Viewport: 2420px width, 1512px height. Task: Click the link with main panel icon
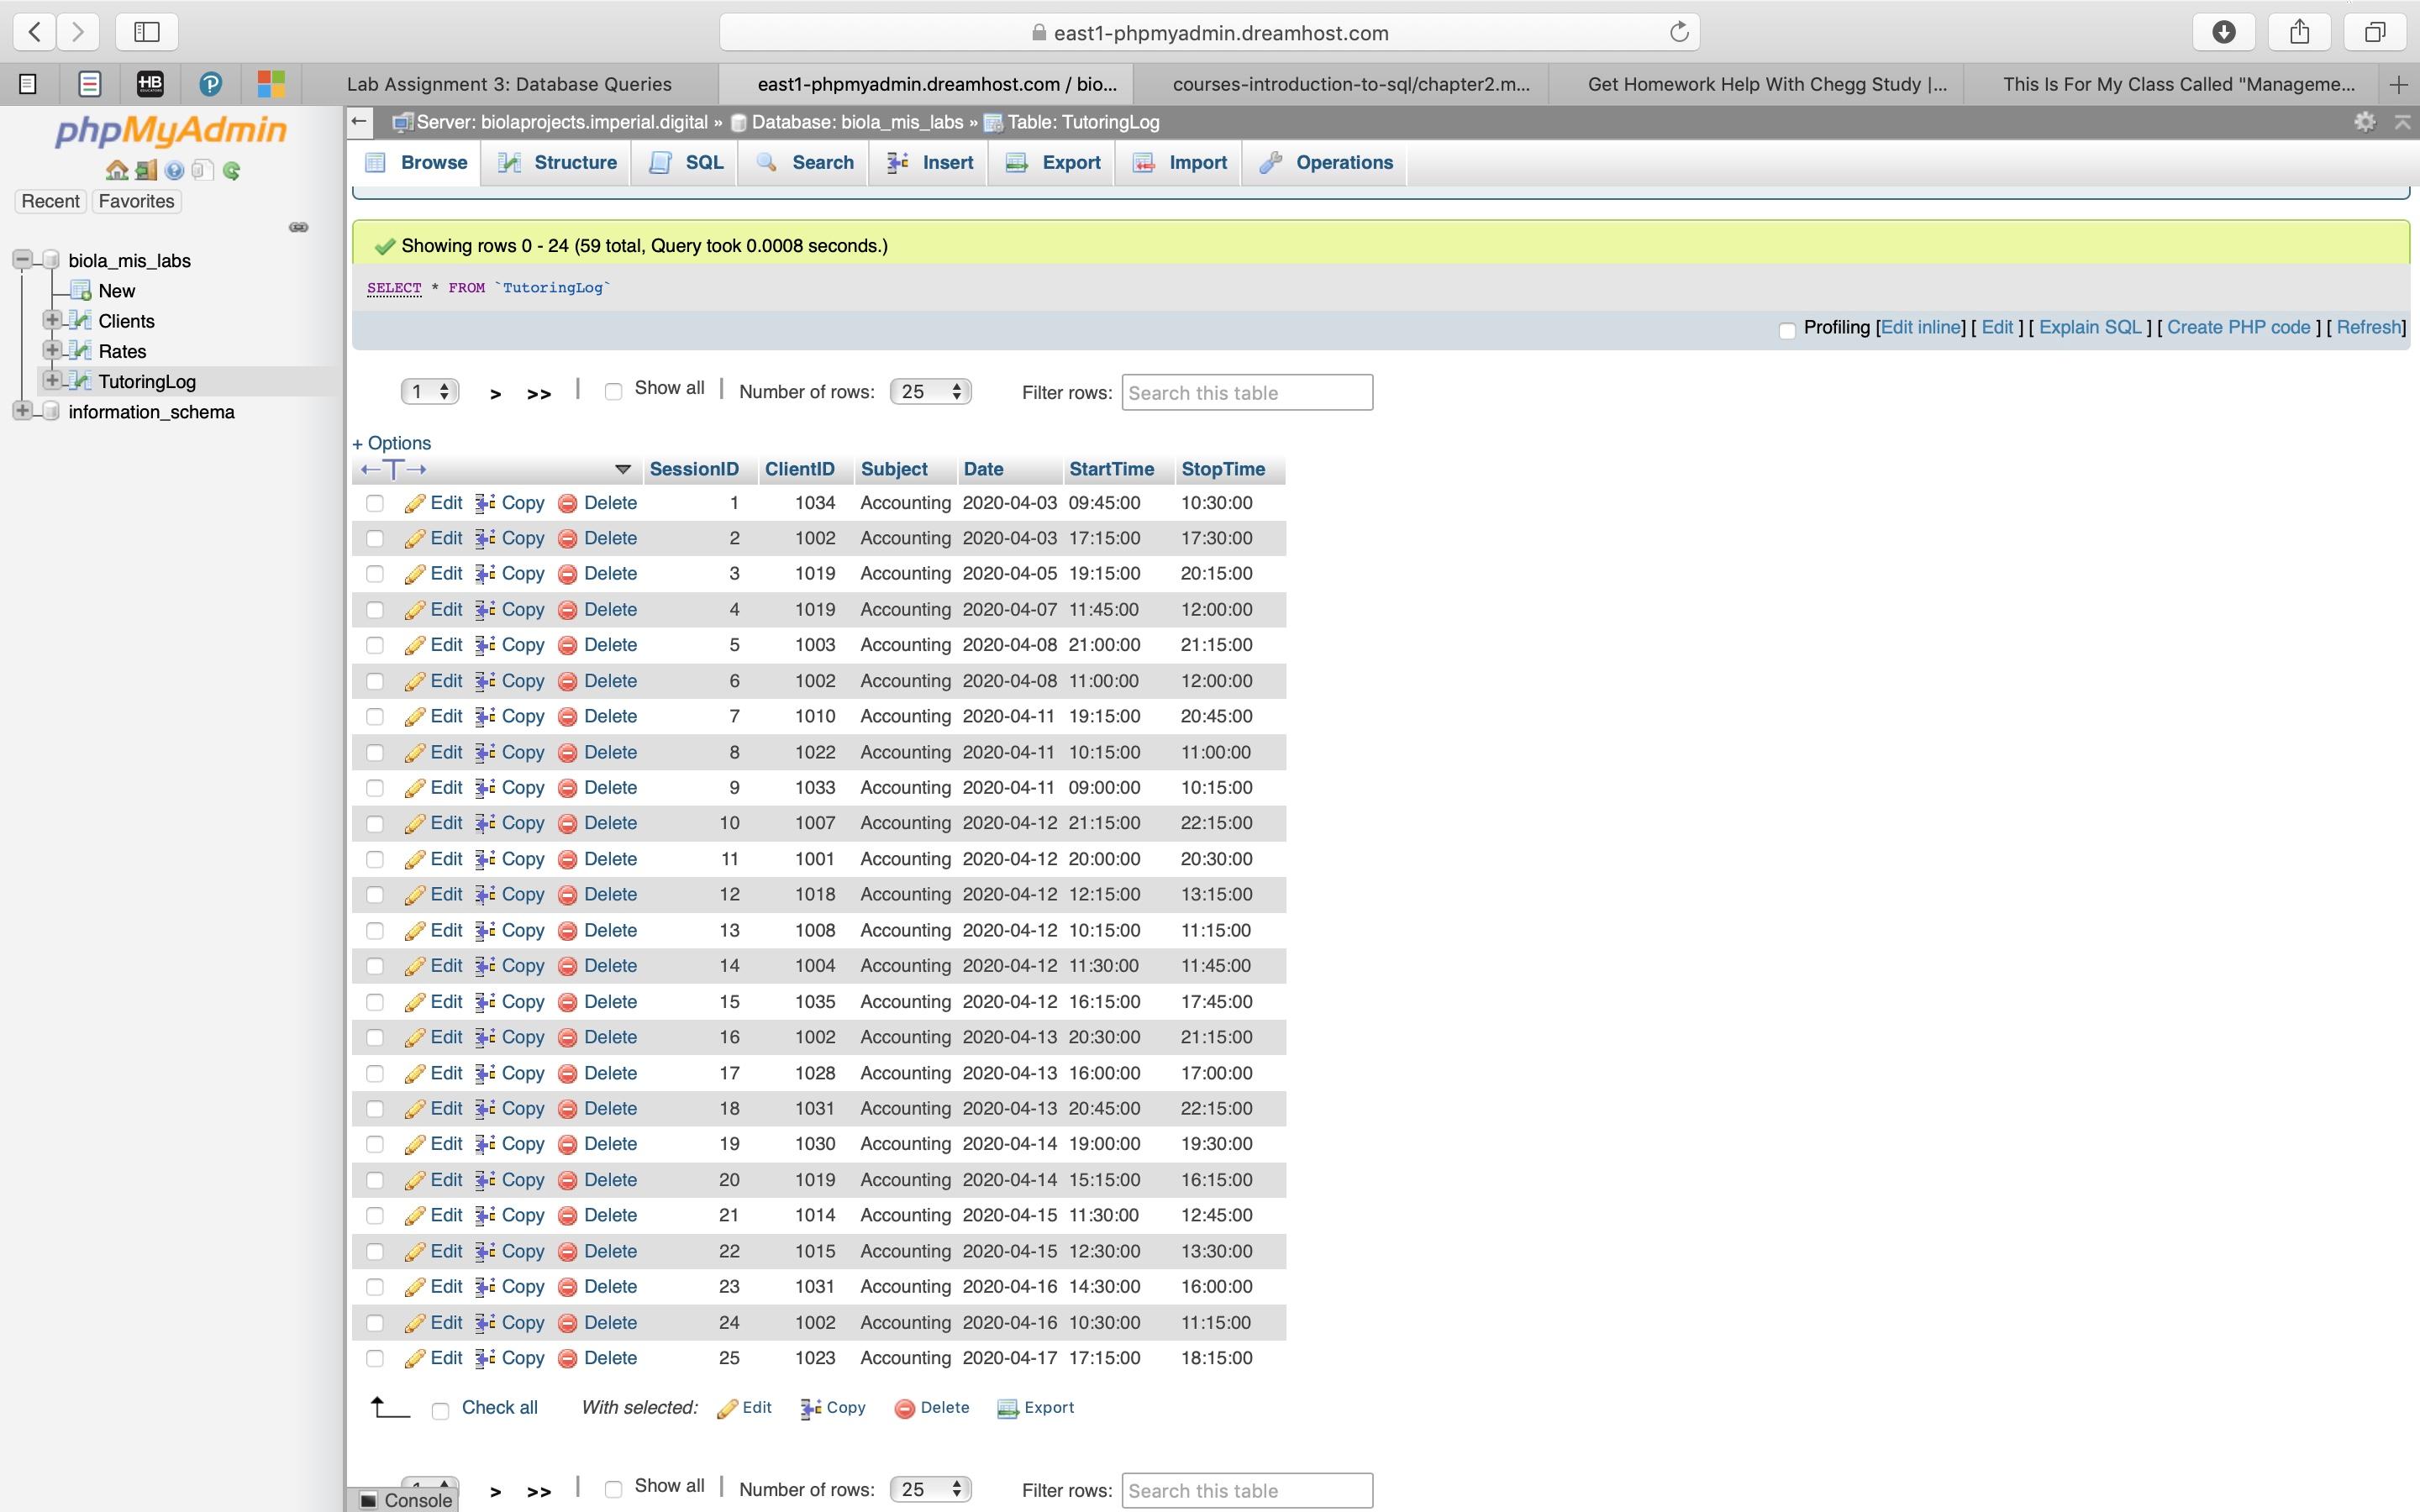click(298, 227)
